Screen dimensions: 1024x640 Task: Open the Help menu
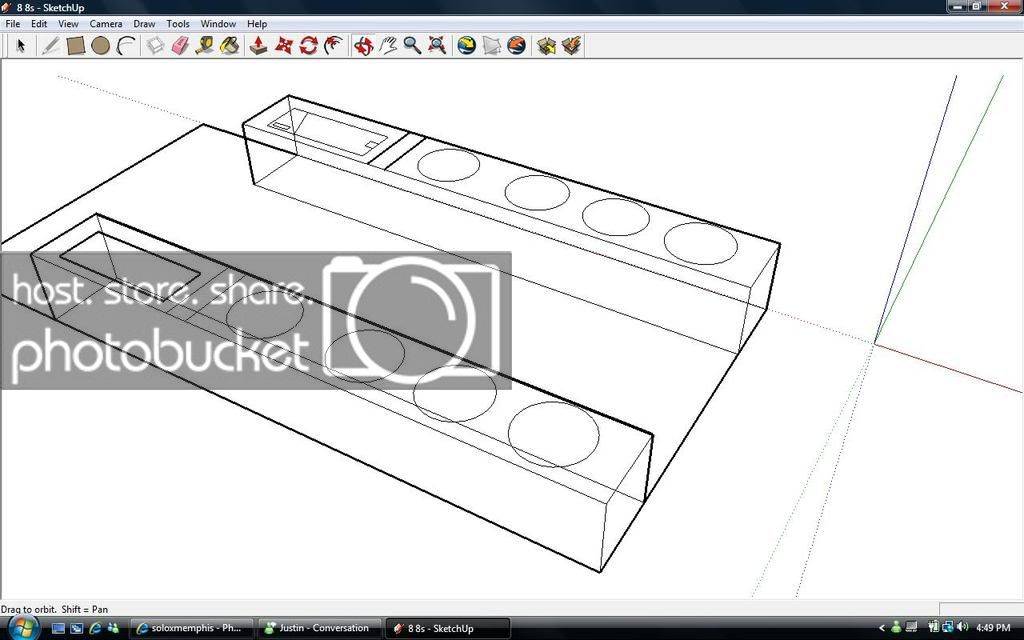coord(257,24)
